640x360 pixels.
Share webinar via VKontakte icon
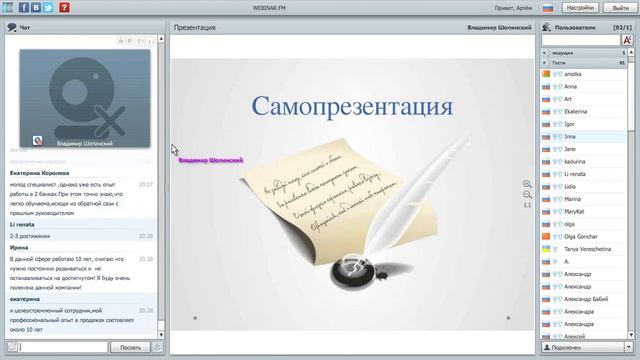click(36, 7)
